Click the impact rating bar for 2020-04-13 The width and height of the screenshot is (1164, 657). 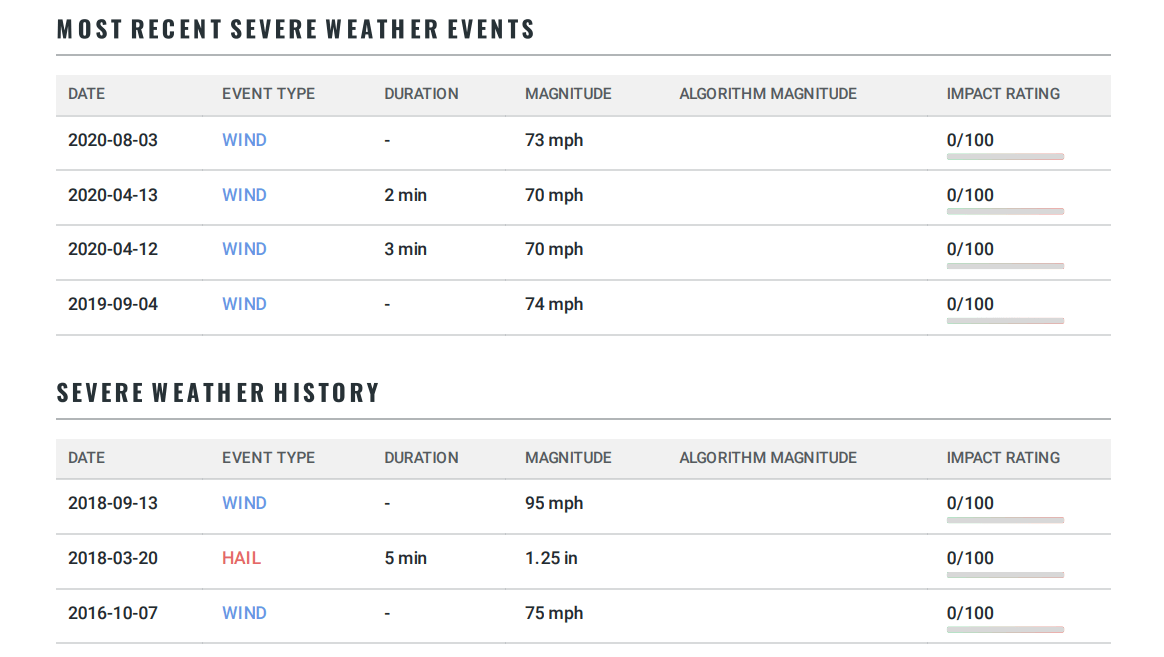coord(1005,212)
